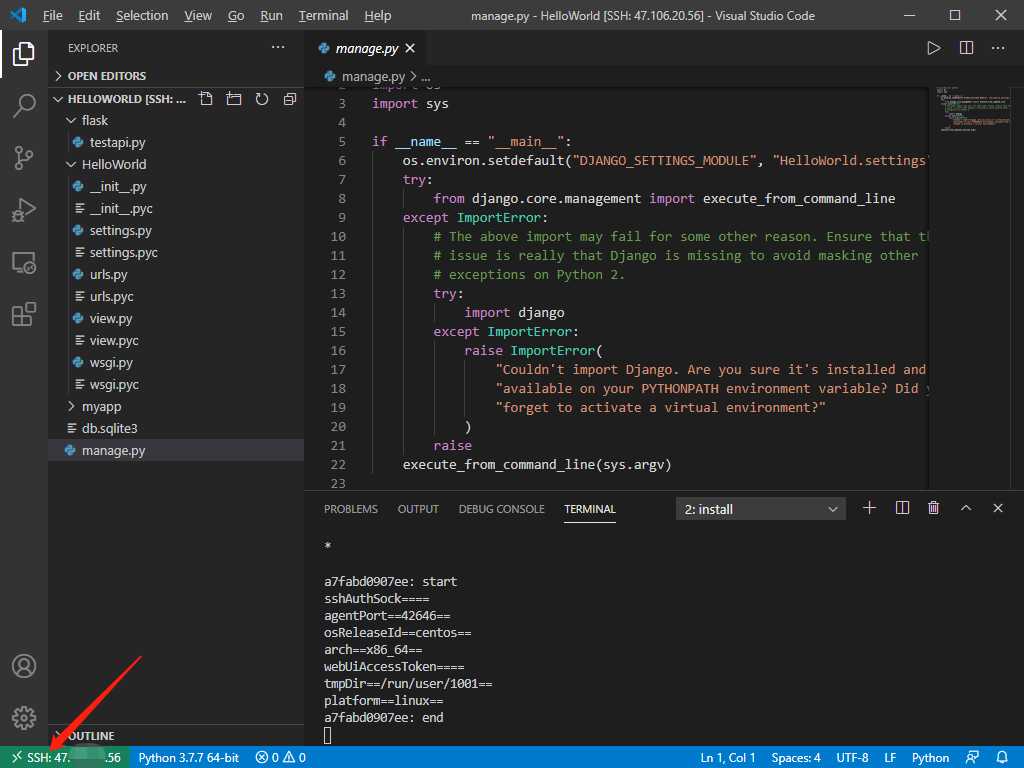The image size is (1024, 768).
Task: Open the Explorer view in activity bar
Action: pyautogui.click(x=24, y=54)
